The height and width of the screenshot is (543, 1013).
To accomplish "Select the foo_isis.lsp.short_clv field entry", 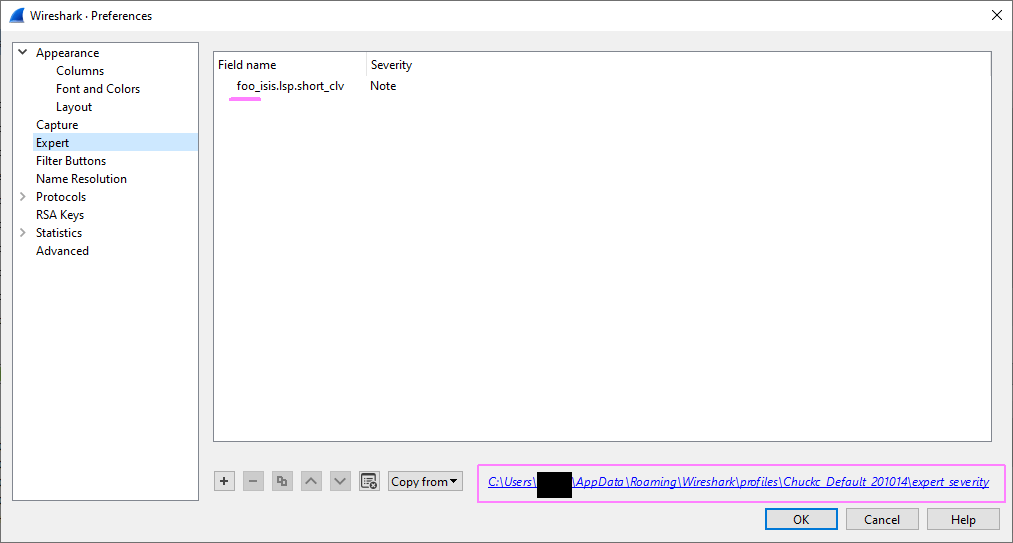I will point(290,86).
